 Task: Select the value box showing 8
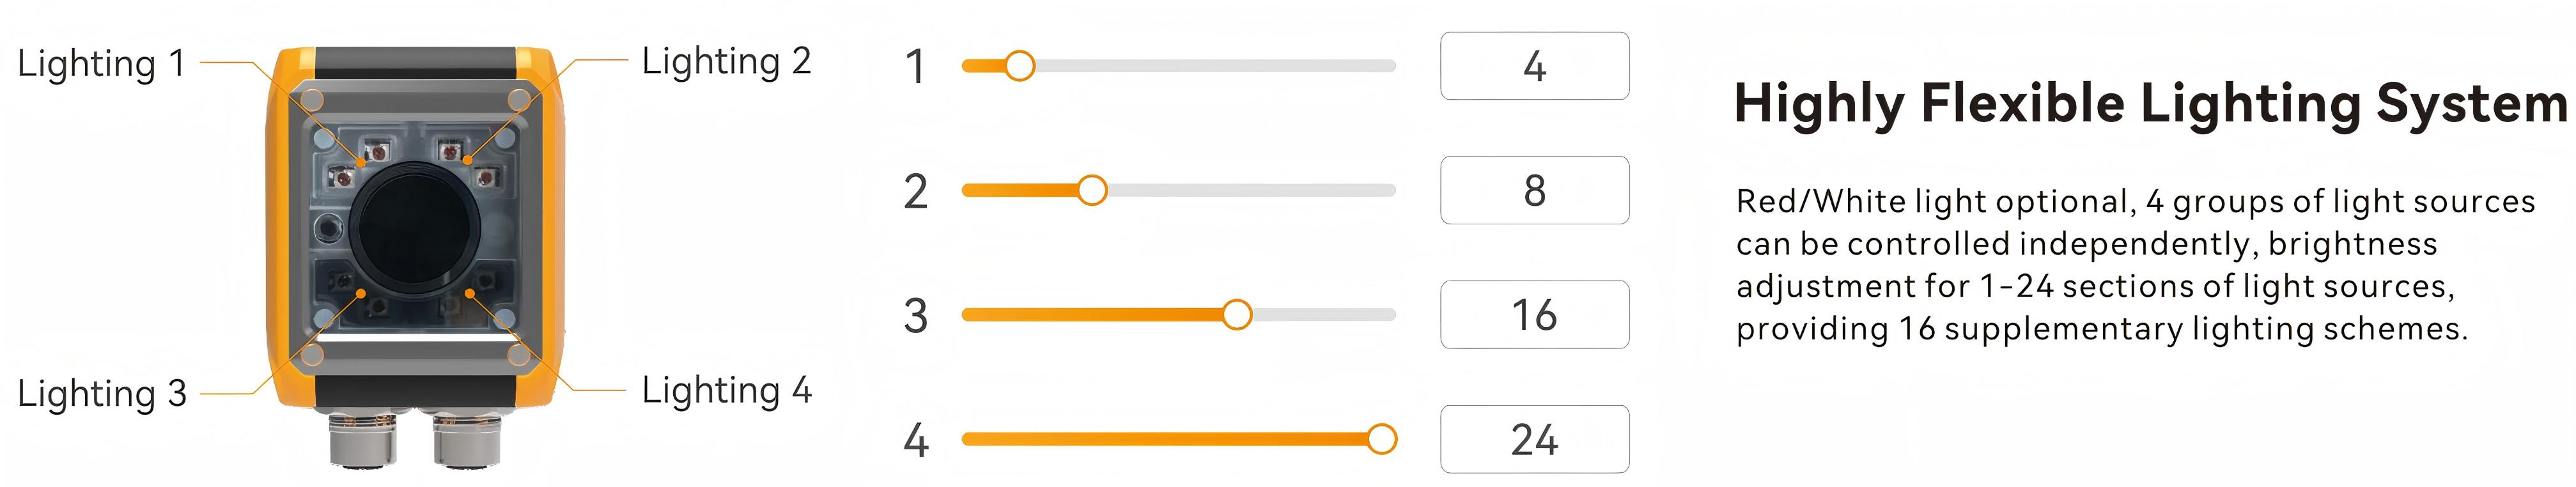tap(1534, 190)
